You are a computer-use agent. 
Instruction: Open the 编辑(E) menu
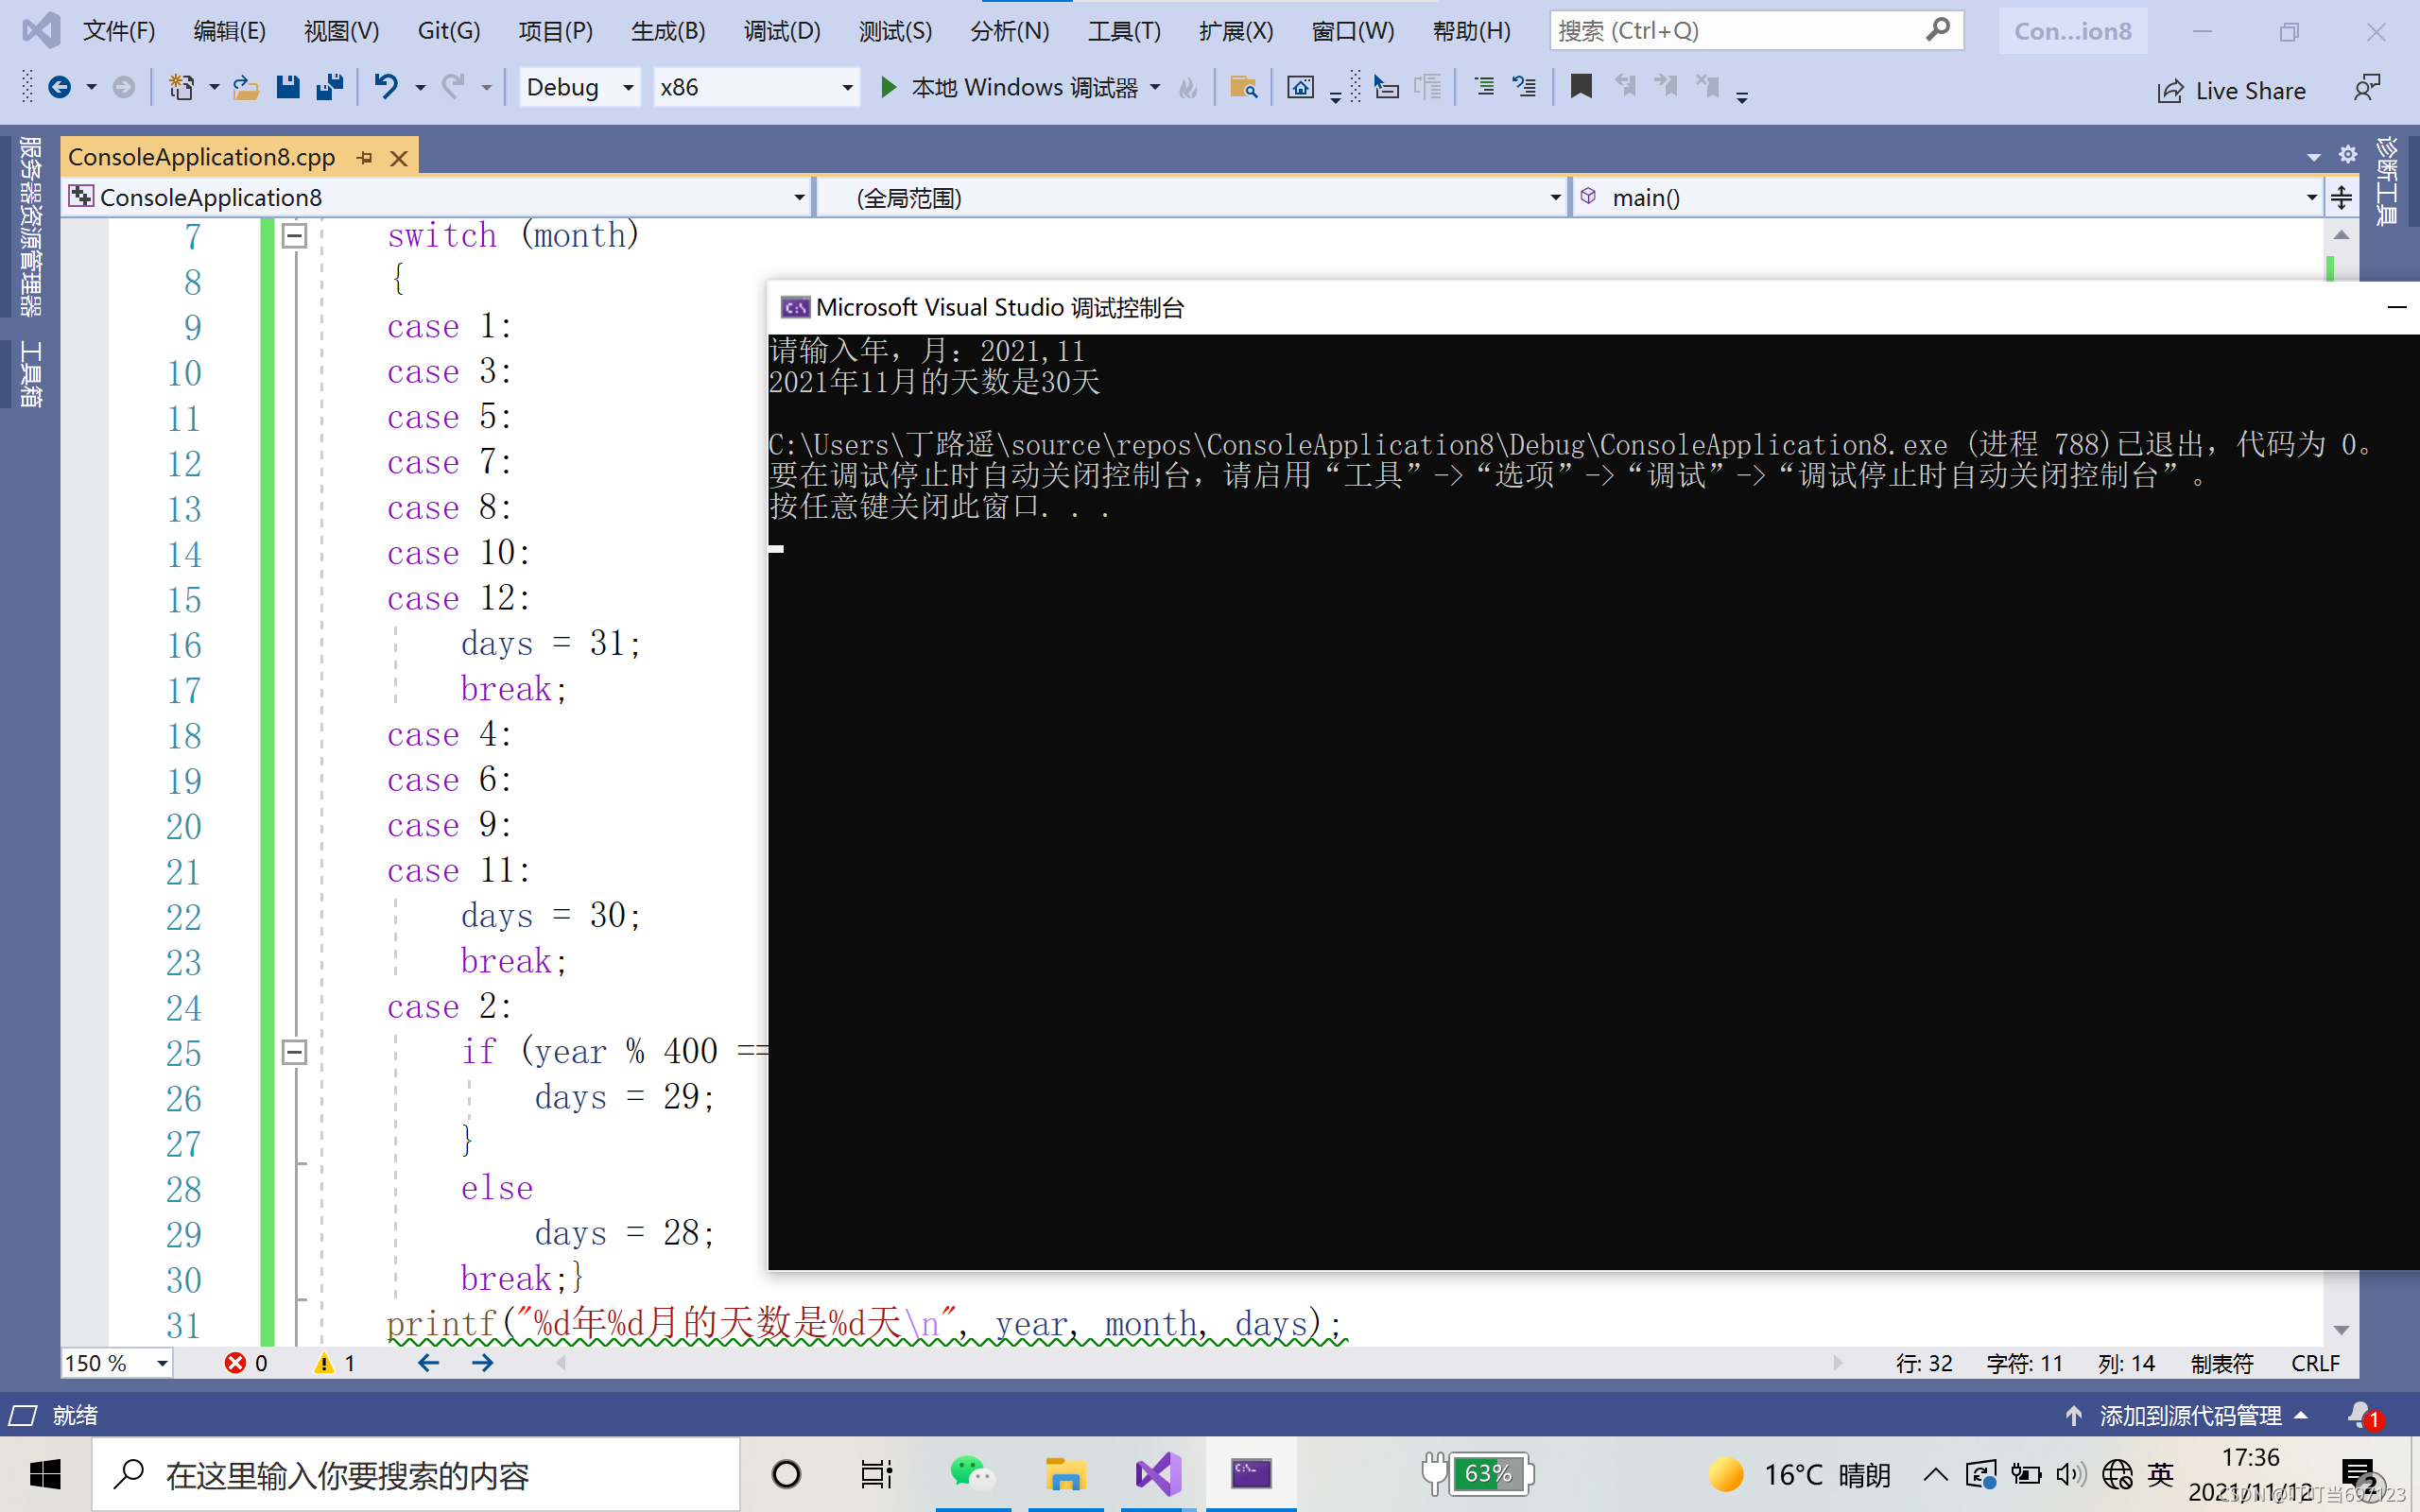pyautogui.click(x=230, y=31)
